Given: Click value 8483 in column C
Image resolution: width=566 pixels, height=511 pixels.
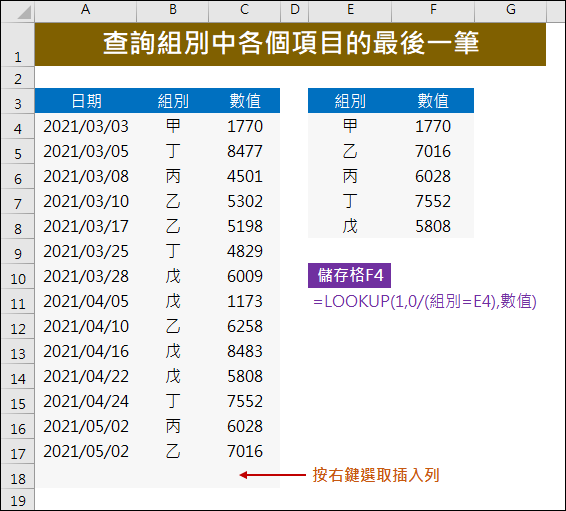Looking at the screenshot, I should pyautogui.click(x=244, y=351).
